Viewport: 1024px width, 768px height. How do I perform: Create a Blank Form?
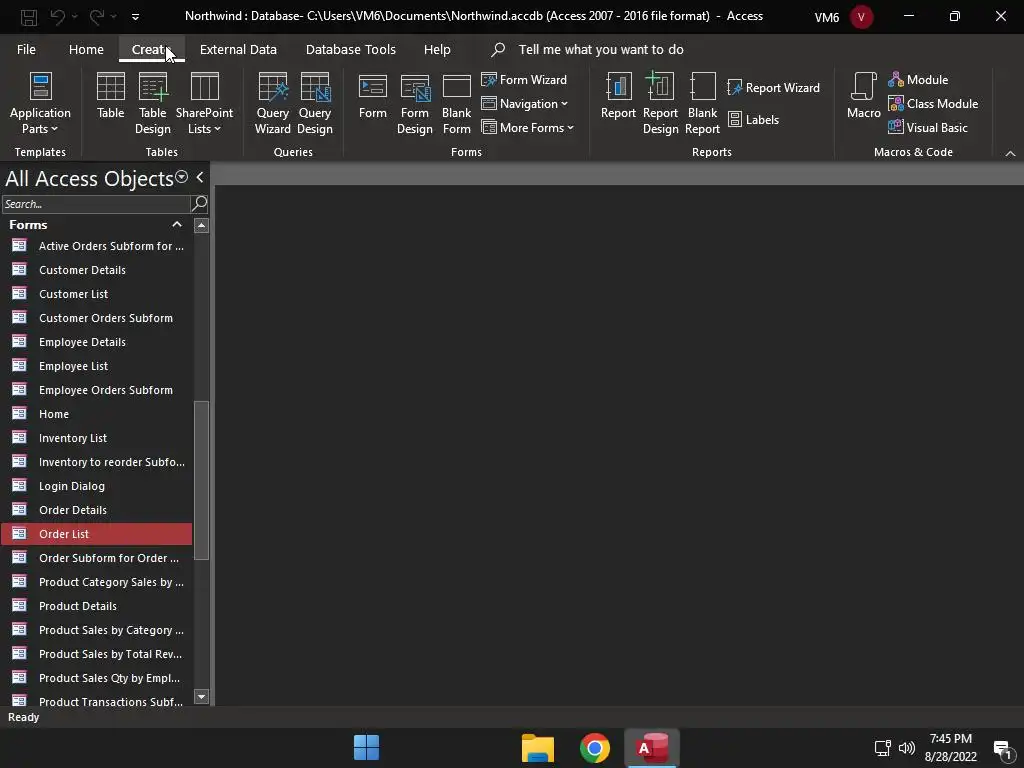coord(456,103)
